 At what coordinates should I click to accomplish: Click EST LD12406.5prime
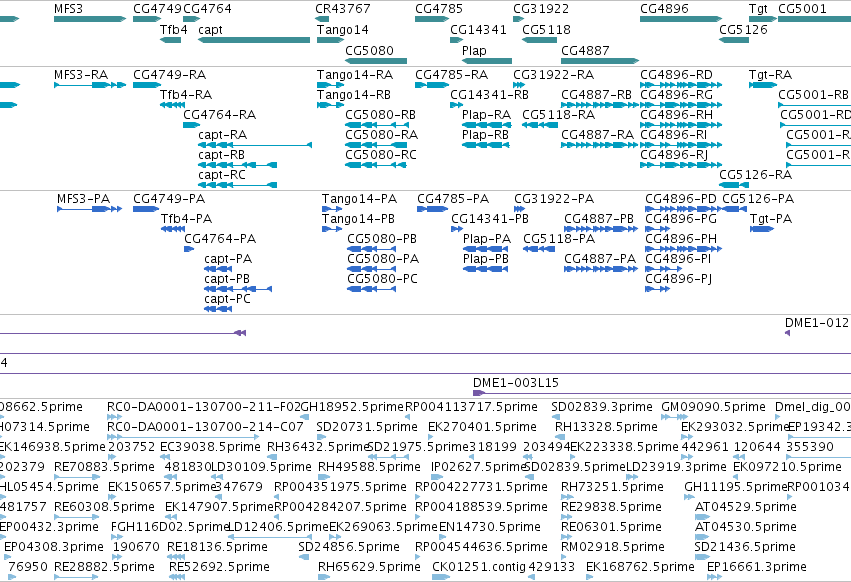click(x=268, y=536)
